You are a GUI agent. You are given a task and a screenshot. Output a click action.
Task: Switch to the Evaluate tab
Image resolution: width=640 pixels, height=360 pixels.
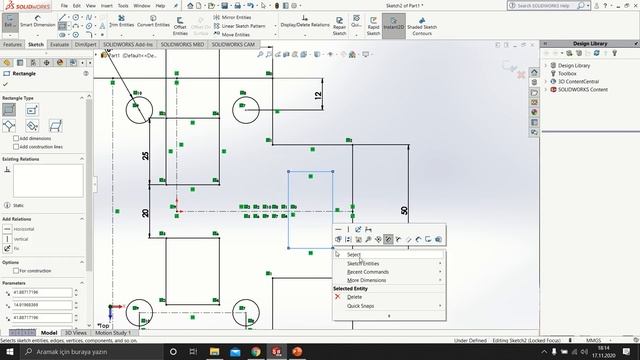click(60, 44)
